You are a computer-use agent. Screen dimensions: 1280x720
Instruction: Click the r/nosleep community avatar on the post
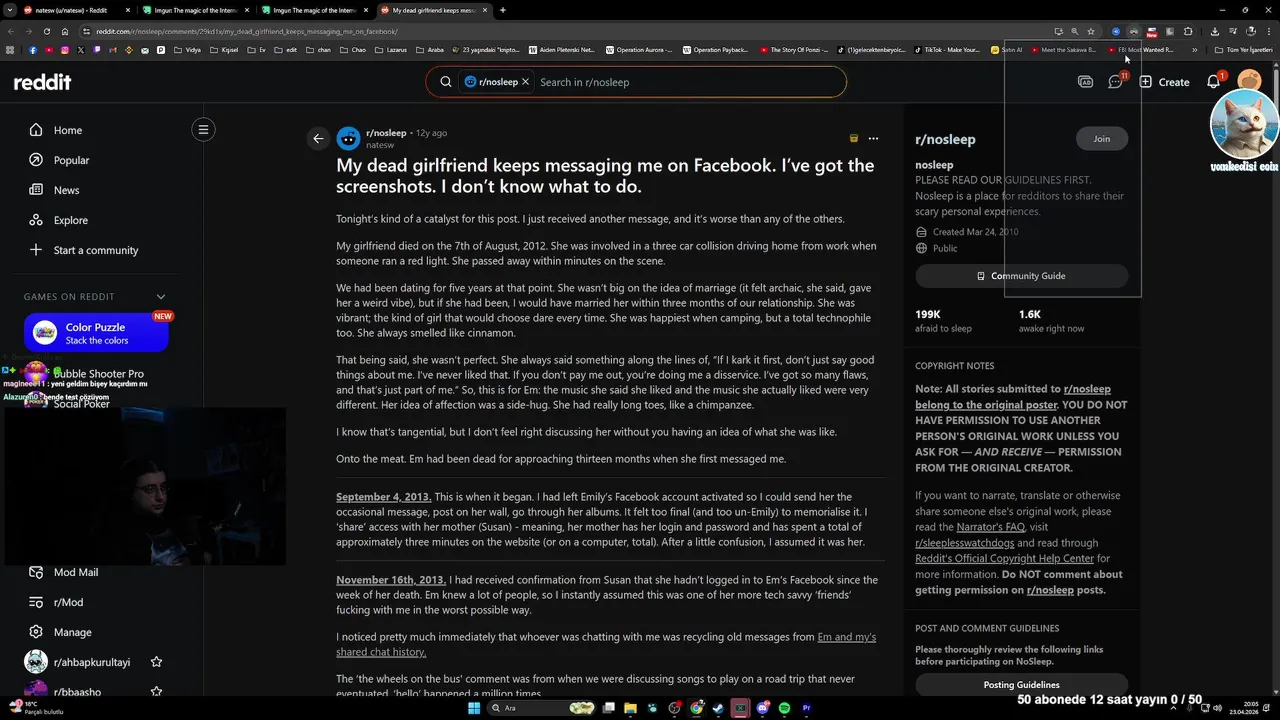(x=348, y=139)
